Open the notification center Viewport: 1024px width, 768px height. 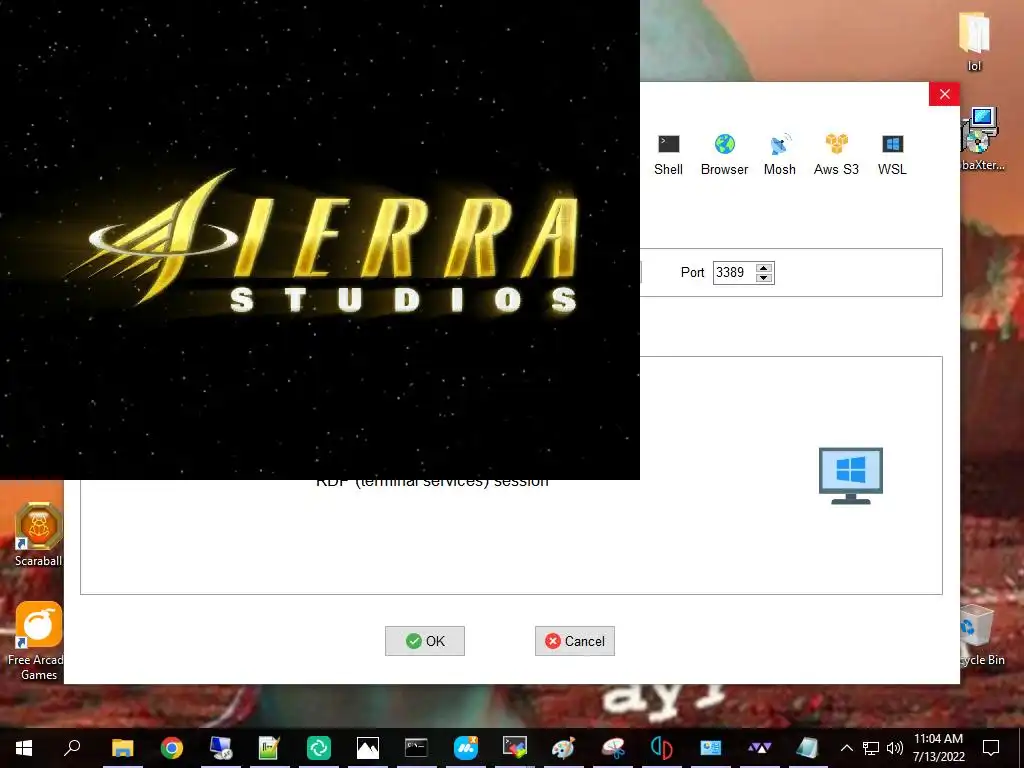pyautogui.click(x=991, y=748)
